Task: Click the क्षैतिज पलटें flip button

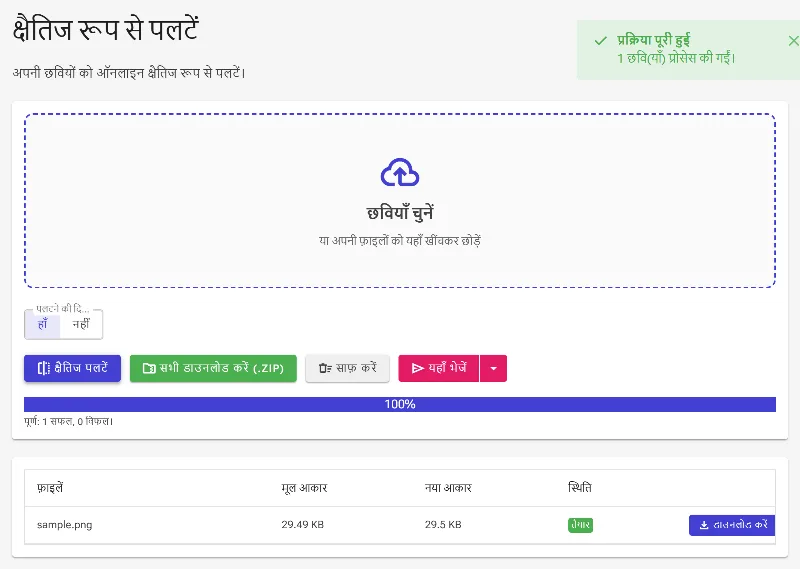Action: 72,368
